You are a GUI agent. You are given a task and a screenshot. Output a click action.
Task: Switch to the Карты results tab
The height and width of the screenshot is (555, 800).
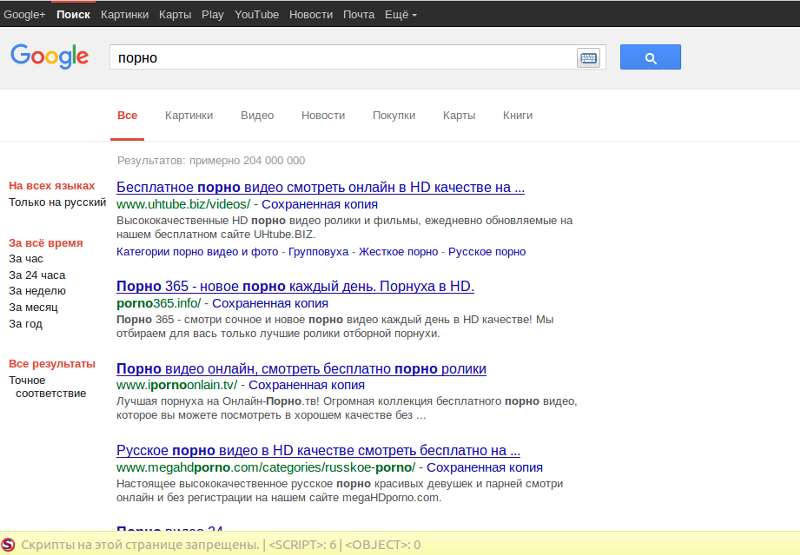459,116
